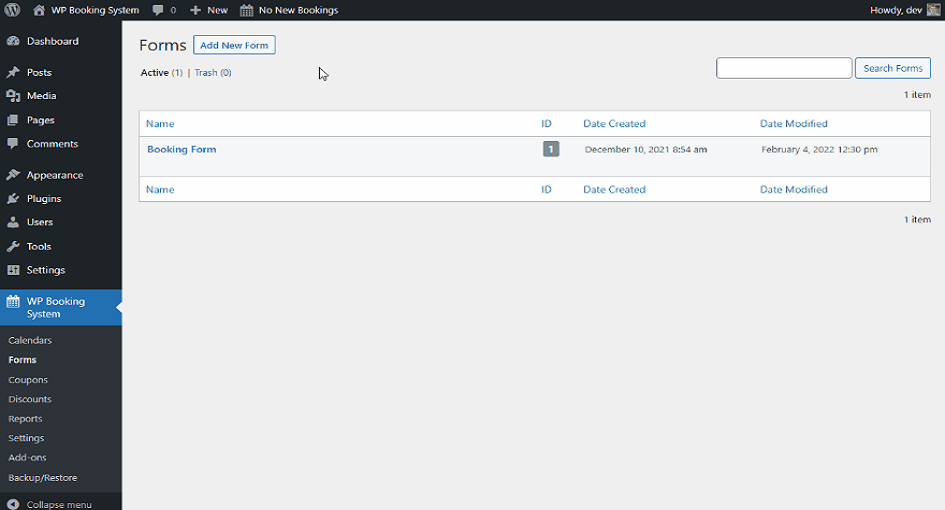Image resolution: width=945 pixels, height=510 pixels.
Task: Sort by Date Created in footer
Action: click(x=614, y=189)
